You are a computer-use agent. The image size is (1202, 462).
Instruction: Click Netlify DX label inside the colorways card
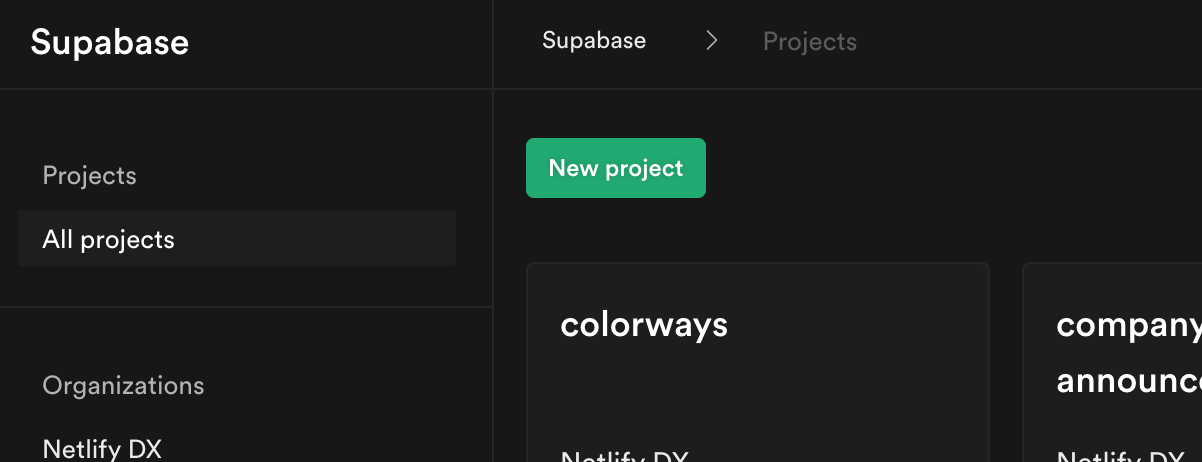[x=625, y=456]
